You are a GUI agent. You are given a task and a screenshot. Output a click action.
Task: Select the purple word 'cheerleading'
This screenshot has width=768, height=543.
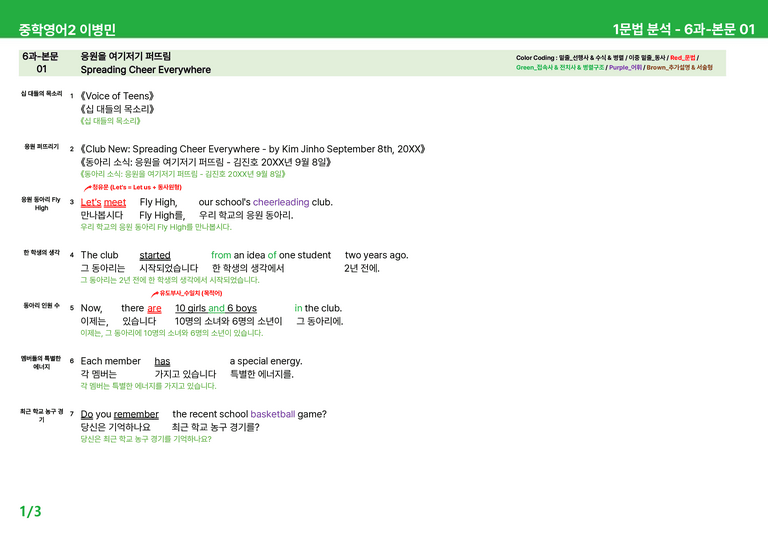point(281,202)
